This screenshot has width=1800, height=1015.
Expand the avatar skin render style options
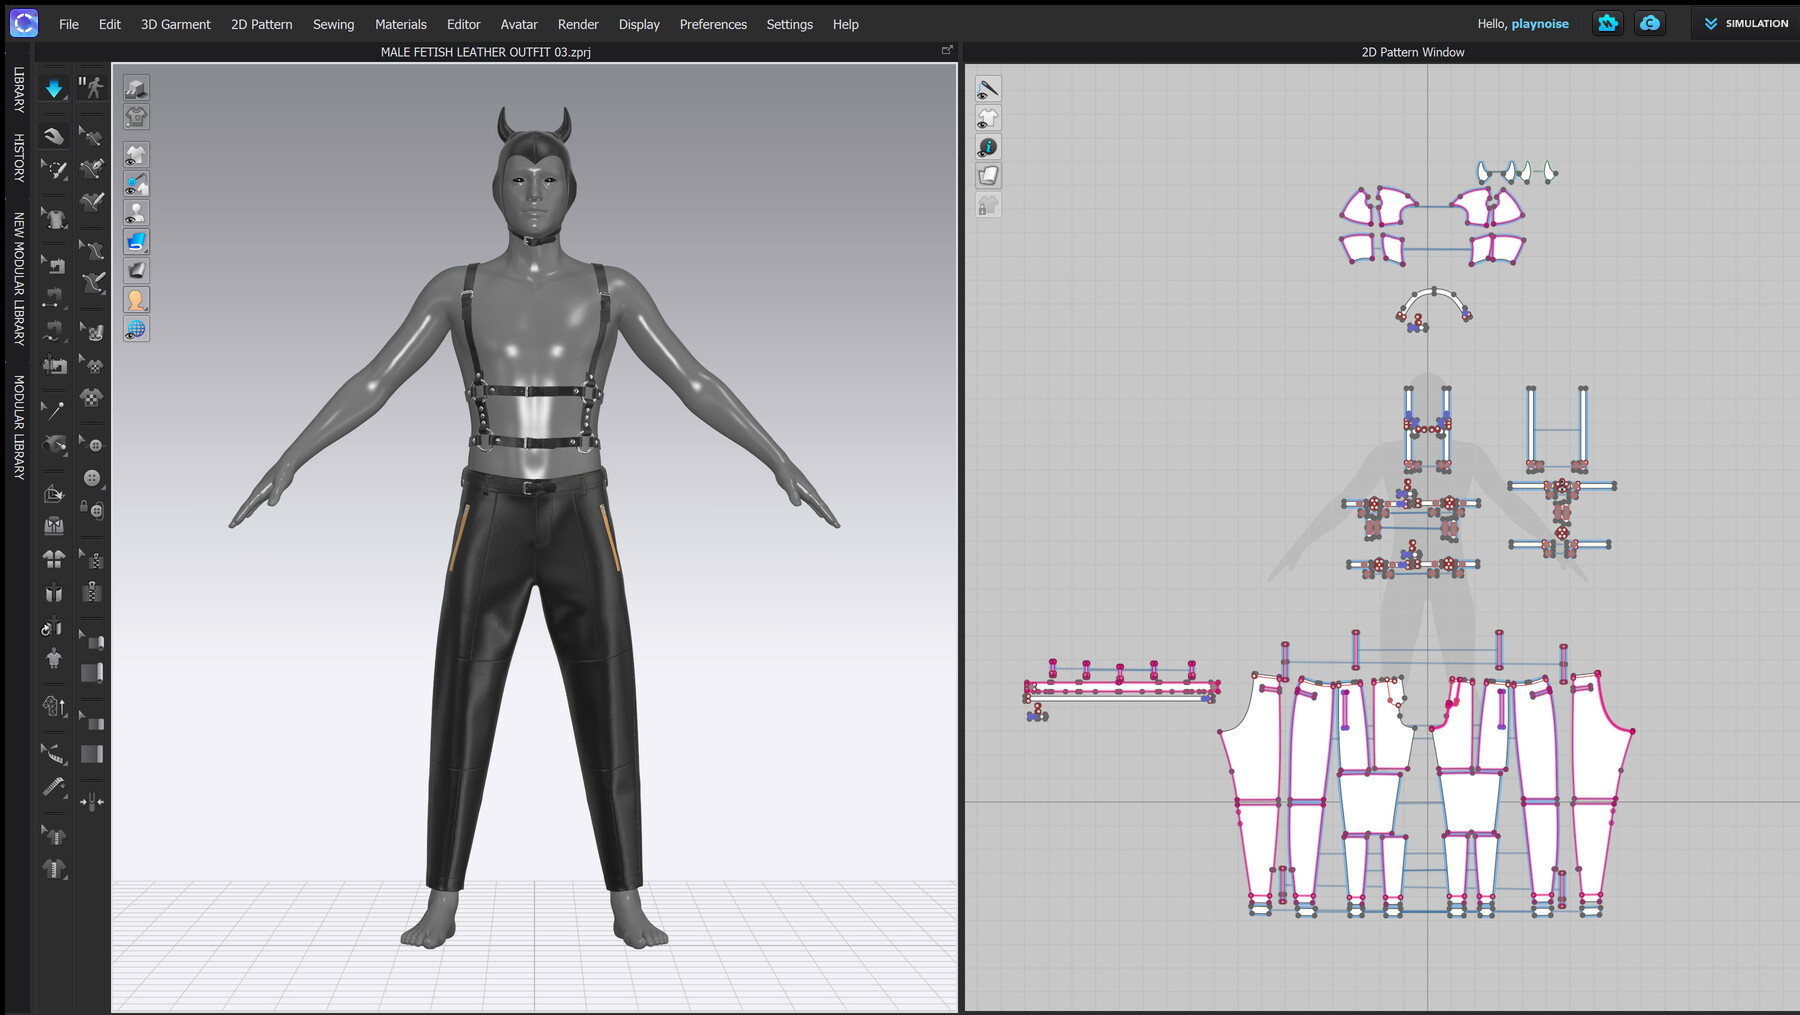136,300
